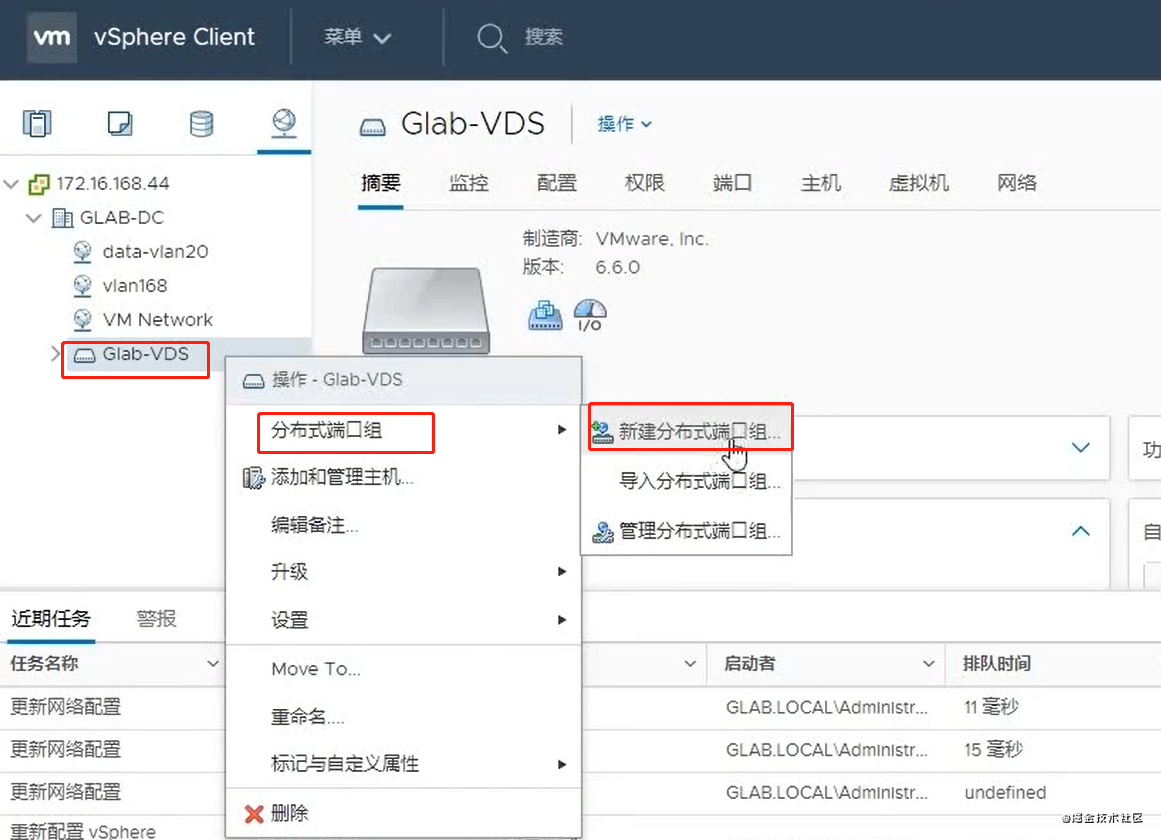Image resolution: width=1161 pixels, height=840 pixels.
Task: Click the switch icon beside Glab-VDS in tree
Action: (x=84, y=356)
